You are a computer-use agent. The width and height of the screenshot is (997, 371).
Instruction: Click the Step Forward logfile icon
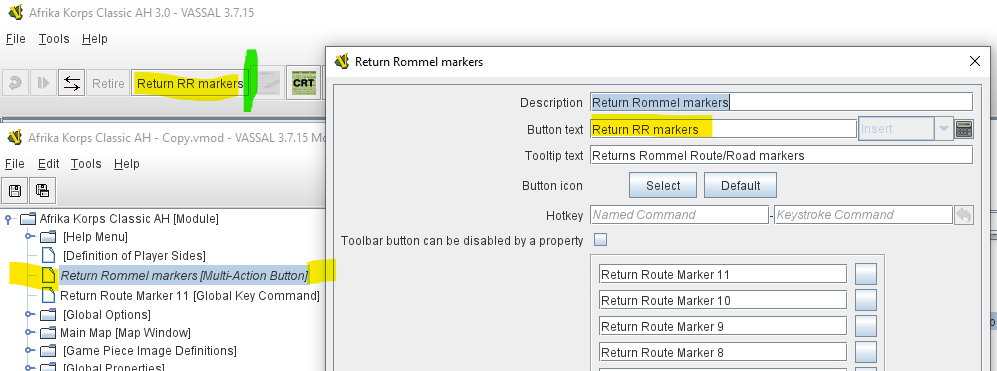(43, 83)
